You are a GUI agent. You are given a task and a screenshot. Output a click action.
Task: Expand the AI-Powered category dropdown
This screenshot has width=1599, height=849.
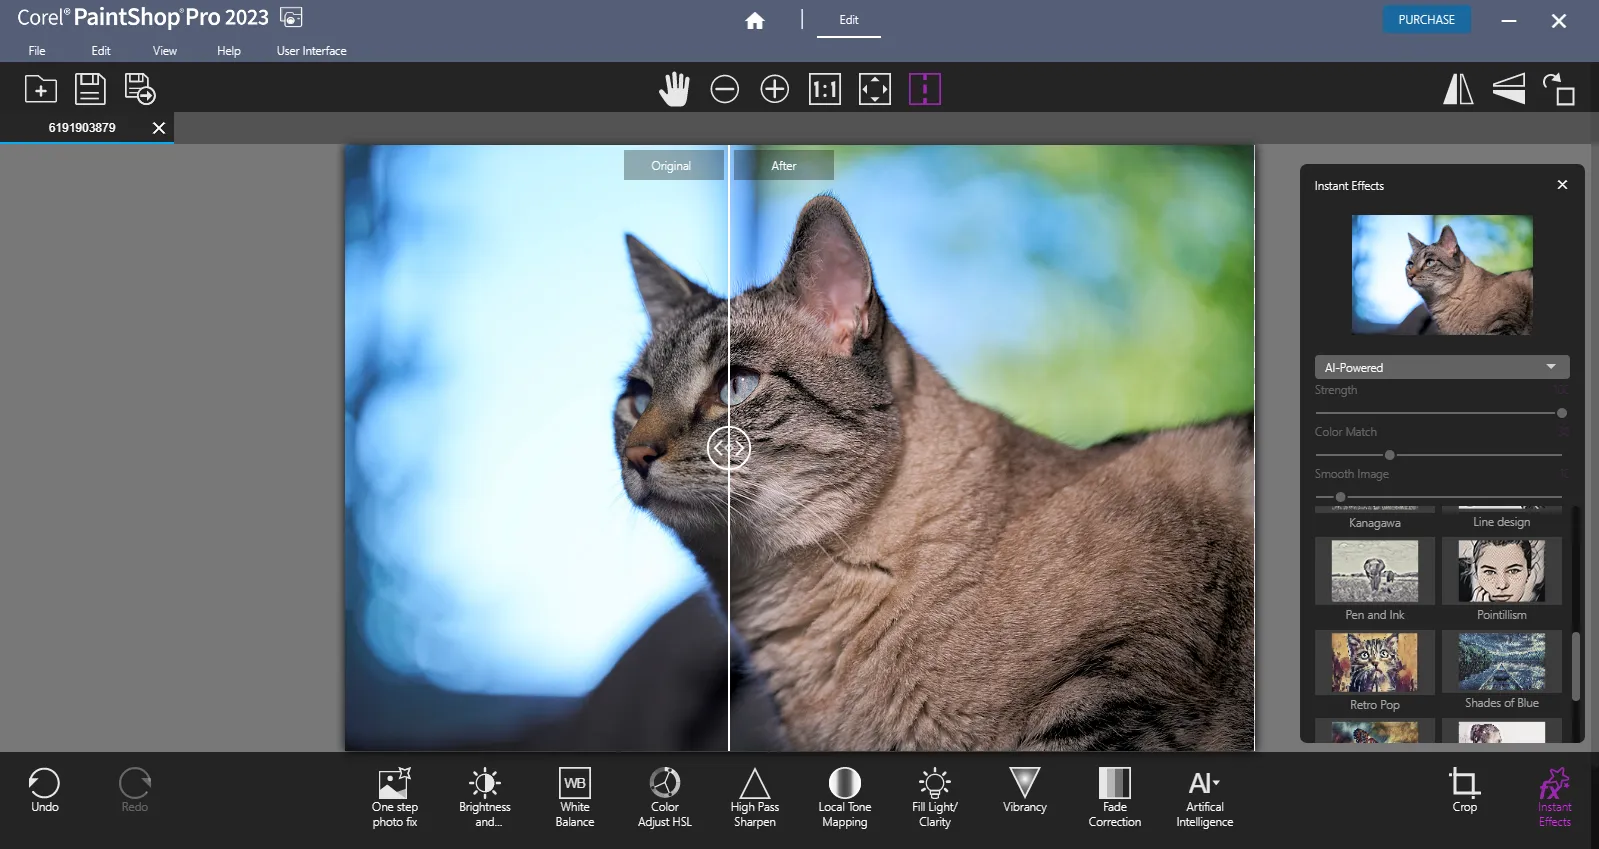tap(1442, 367)
